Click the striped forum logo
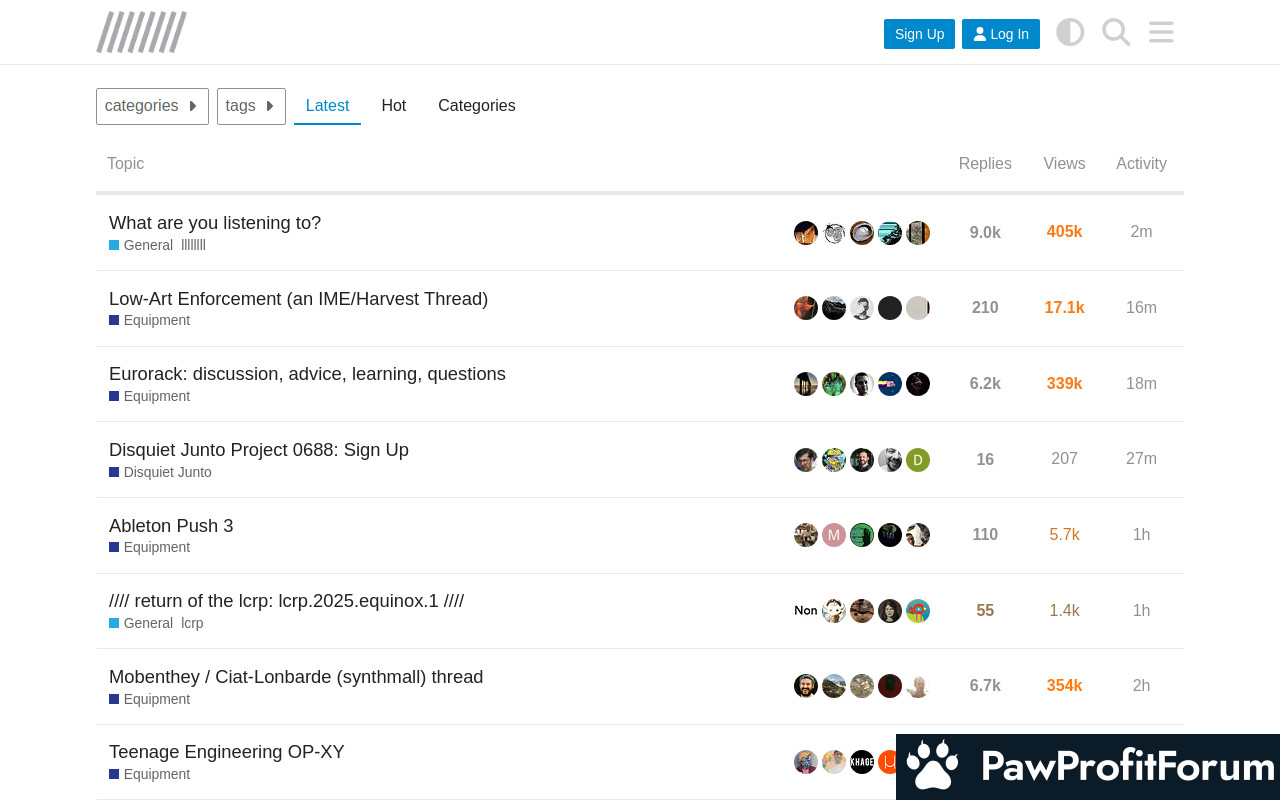The height and width of the screenshot is (800, 1280). [141, 32]
